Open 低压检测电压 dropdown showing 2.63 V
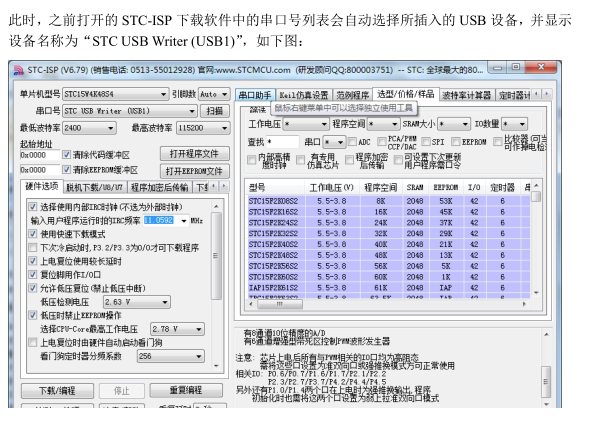The height and width of the screenshot is (424, 607). [137, 302]
